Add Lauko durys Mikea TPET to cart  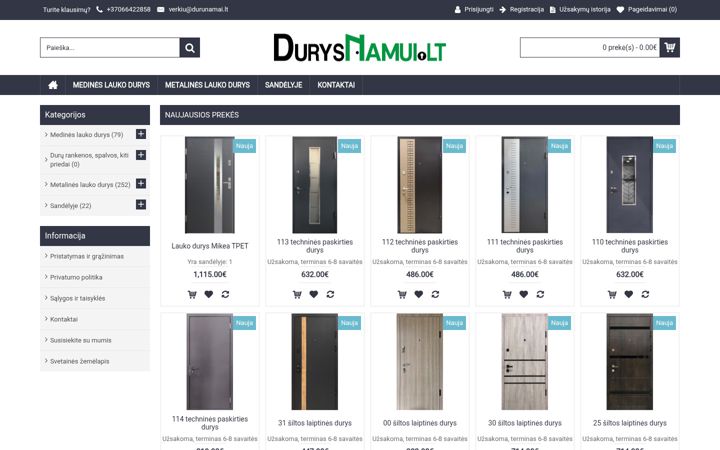coord(192,294)
